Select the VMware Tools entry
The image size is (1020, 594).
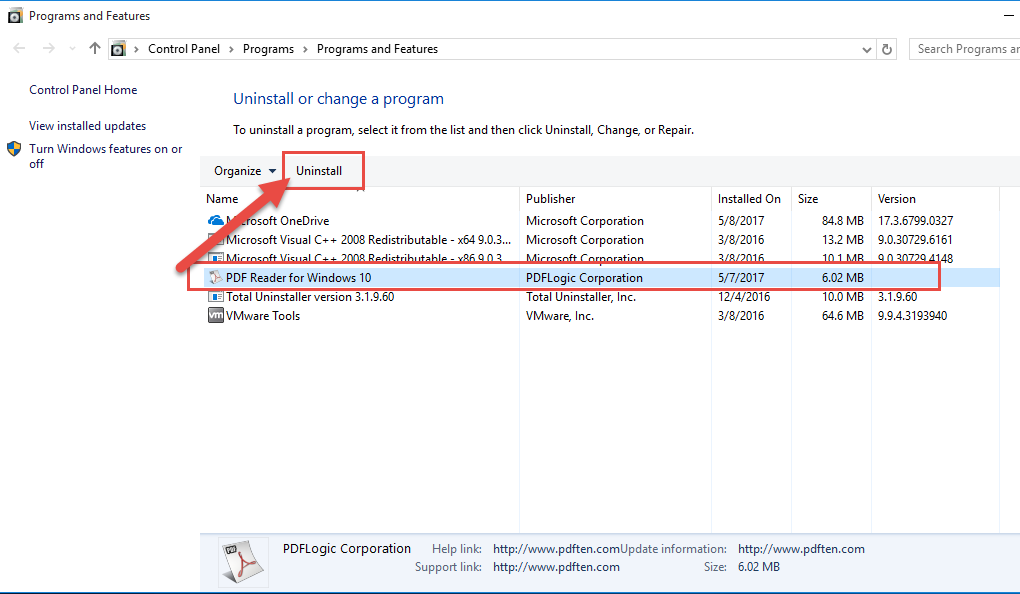[x=263, y=316]
